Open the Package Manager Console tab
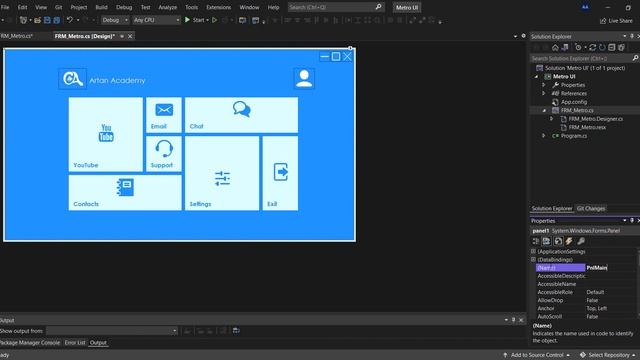Viewport: 640px width, 360px height. [x=30, y=343]
